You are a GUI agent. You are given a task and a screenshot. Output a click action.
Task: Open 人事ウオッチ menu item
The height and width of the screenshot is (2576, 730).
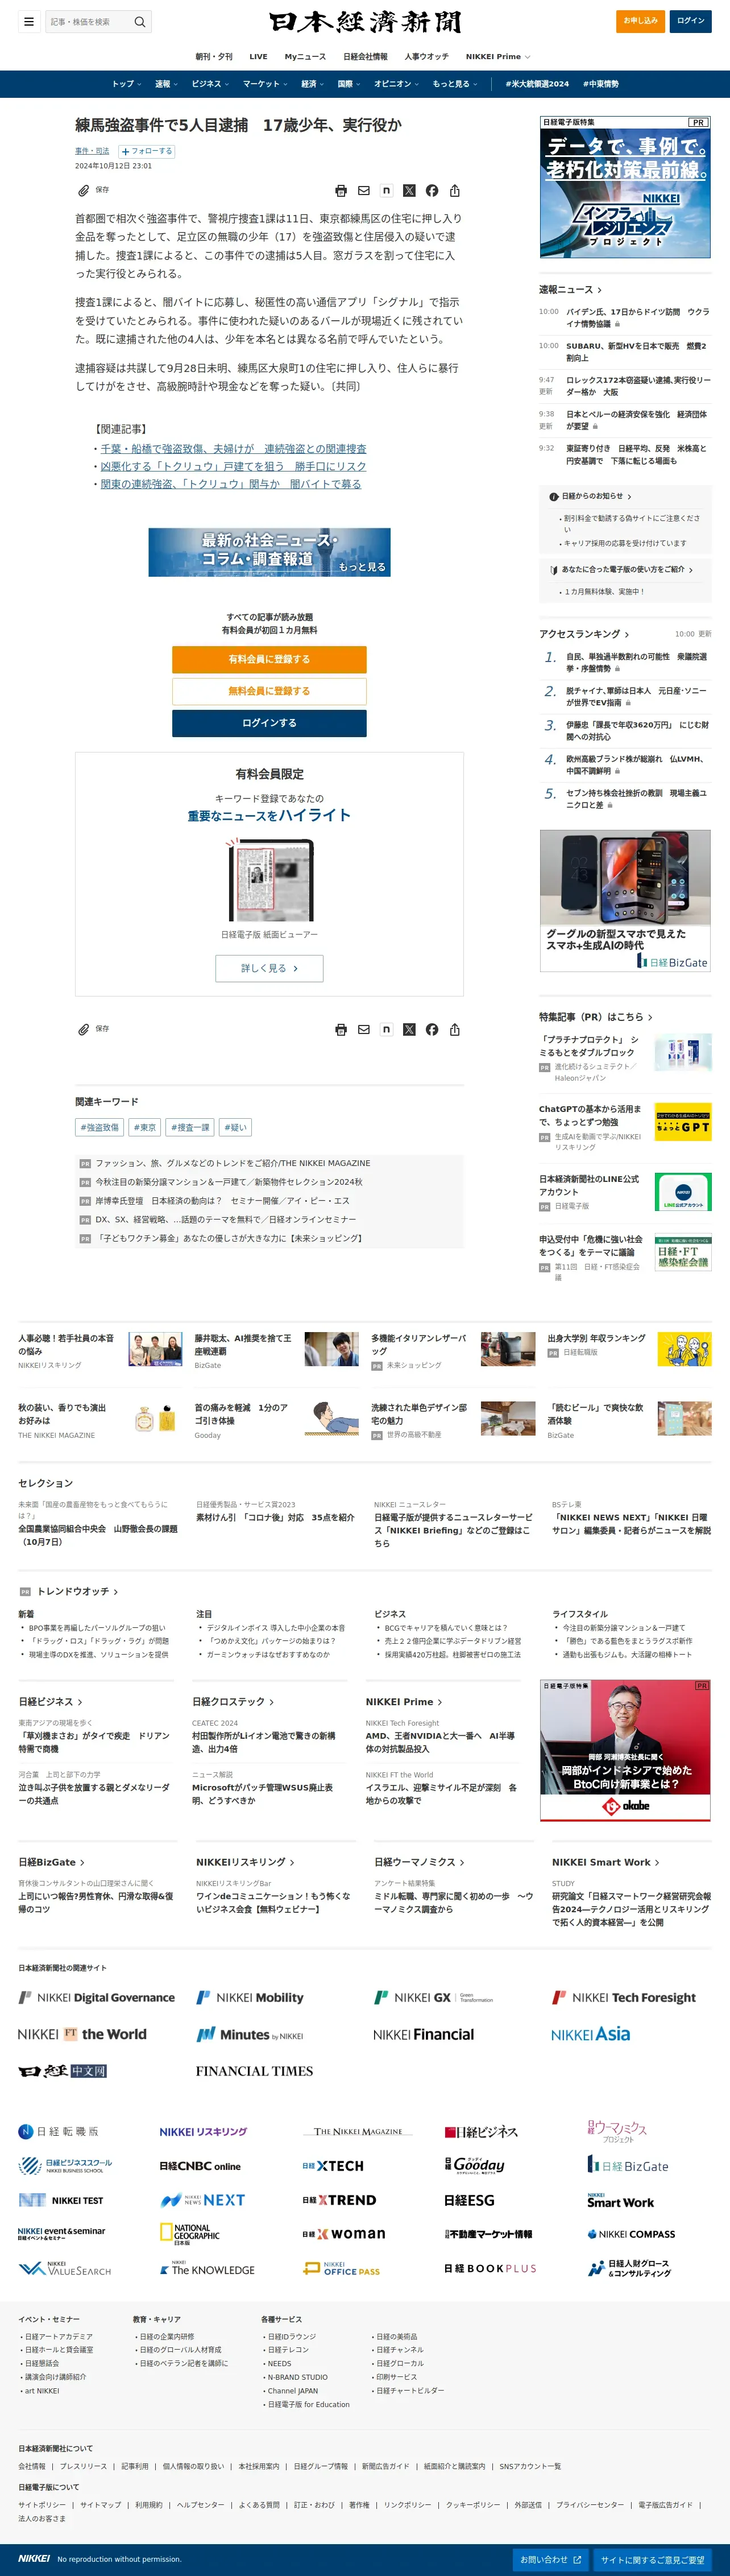(426, 57)
